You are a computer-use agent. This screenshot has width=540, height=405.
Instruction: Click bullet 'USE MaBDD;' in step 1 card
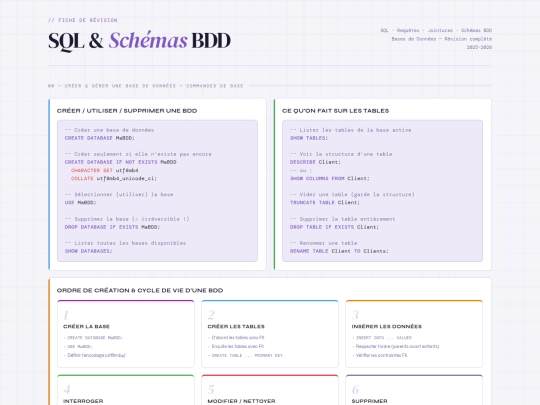(80, 346)
